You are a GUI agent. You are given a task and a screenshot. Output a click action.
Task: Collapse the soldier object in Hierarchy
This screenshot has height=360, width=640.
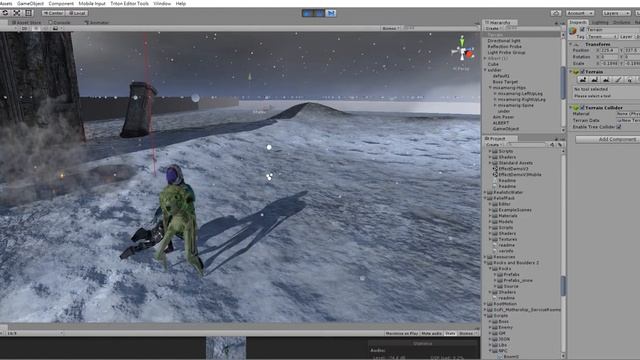click(x=485, y=70)
